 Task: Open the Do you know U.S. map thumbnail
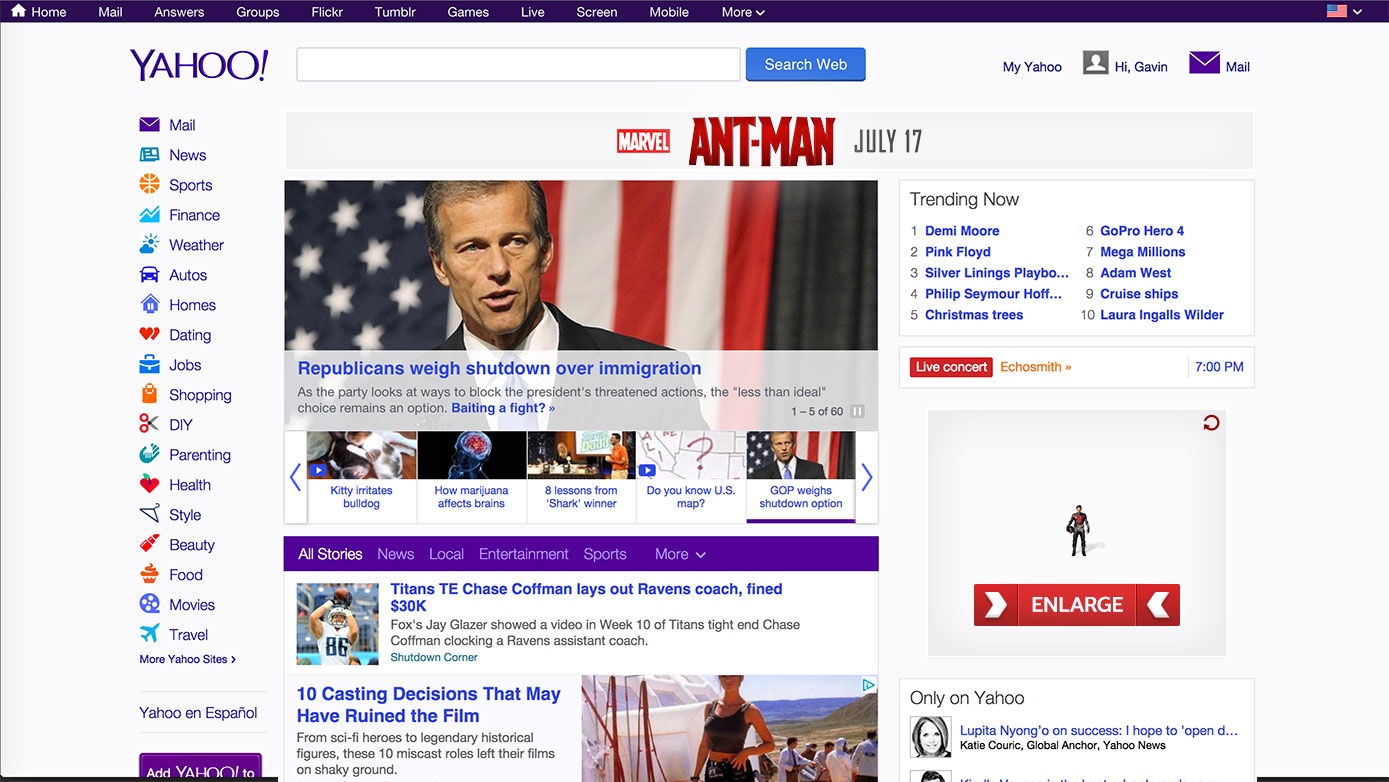click(691, 477)
